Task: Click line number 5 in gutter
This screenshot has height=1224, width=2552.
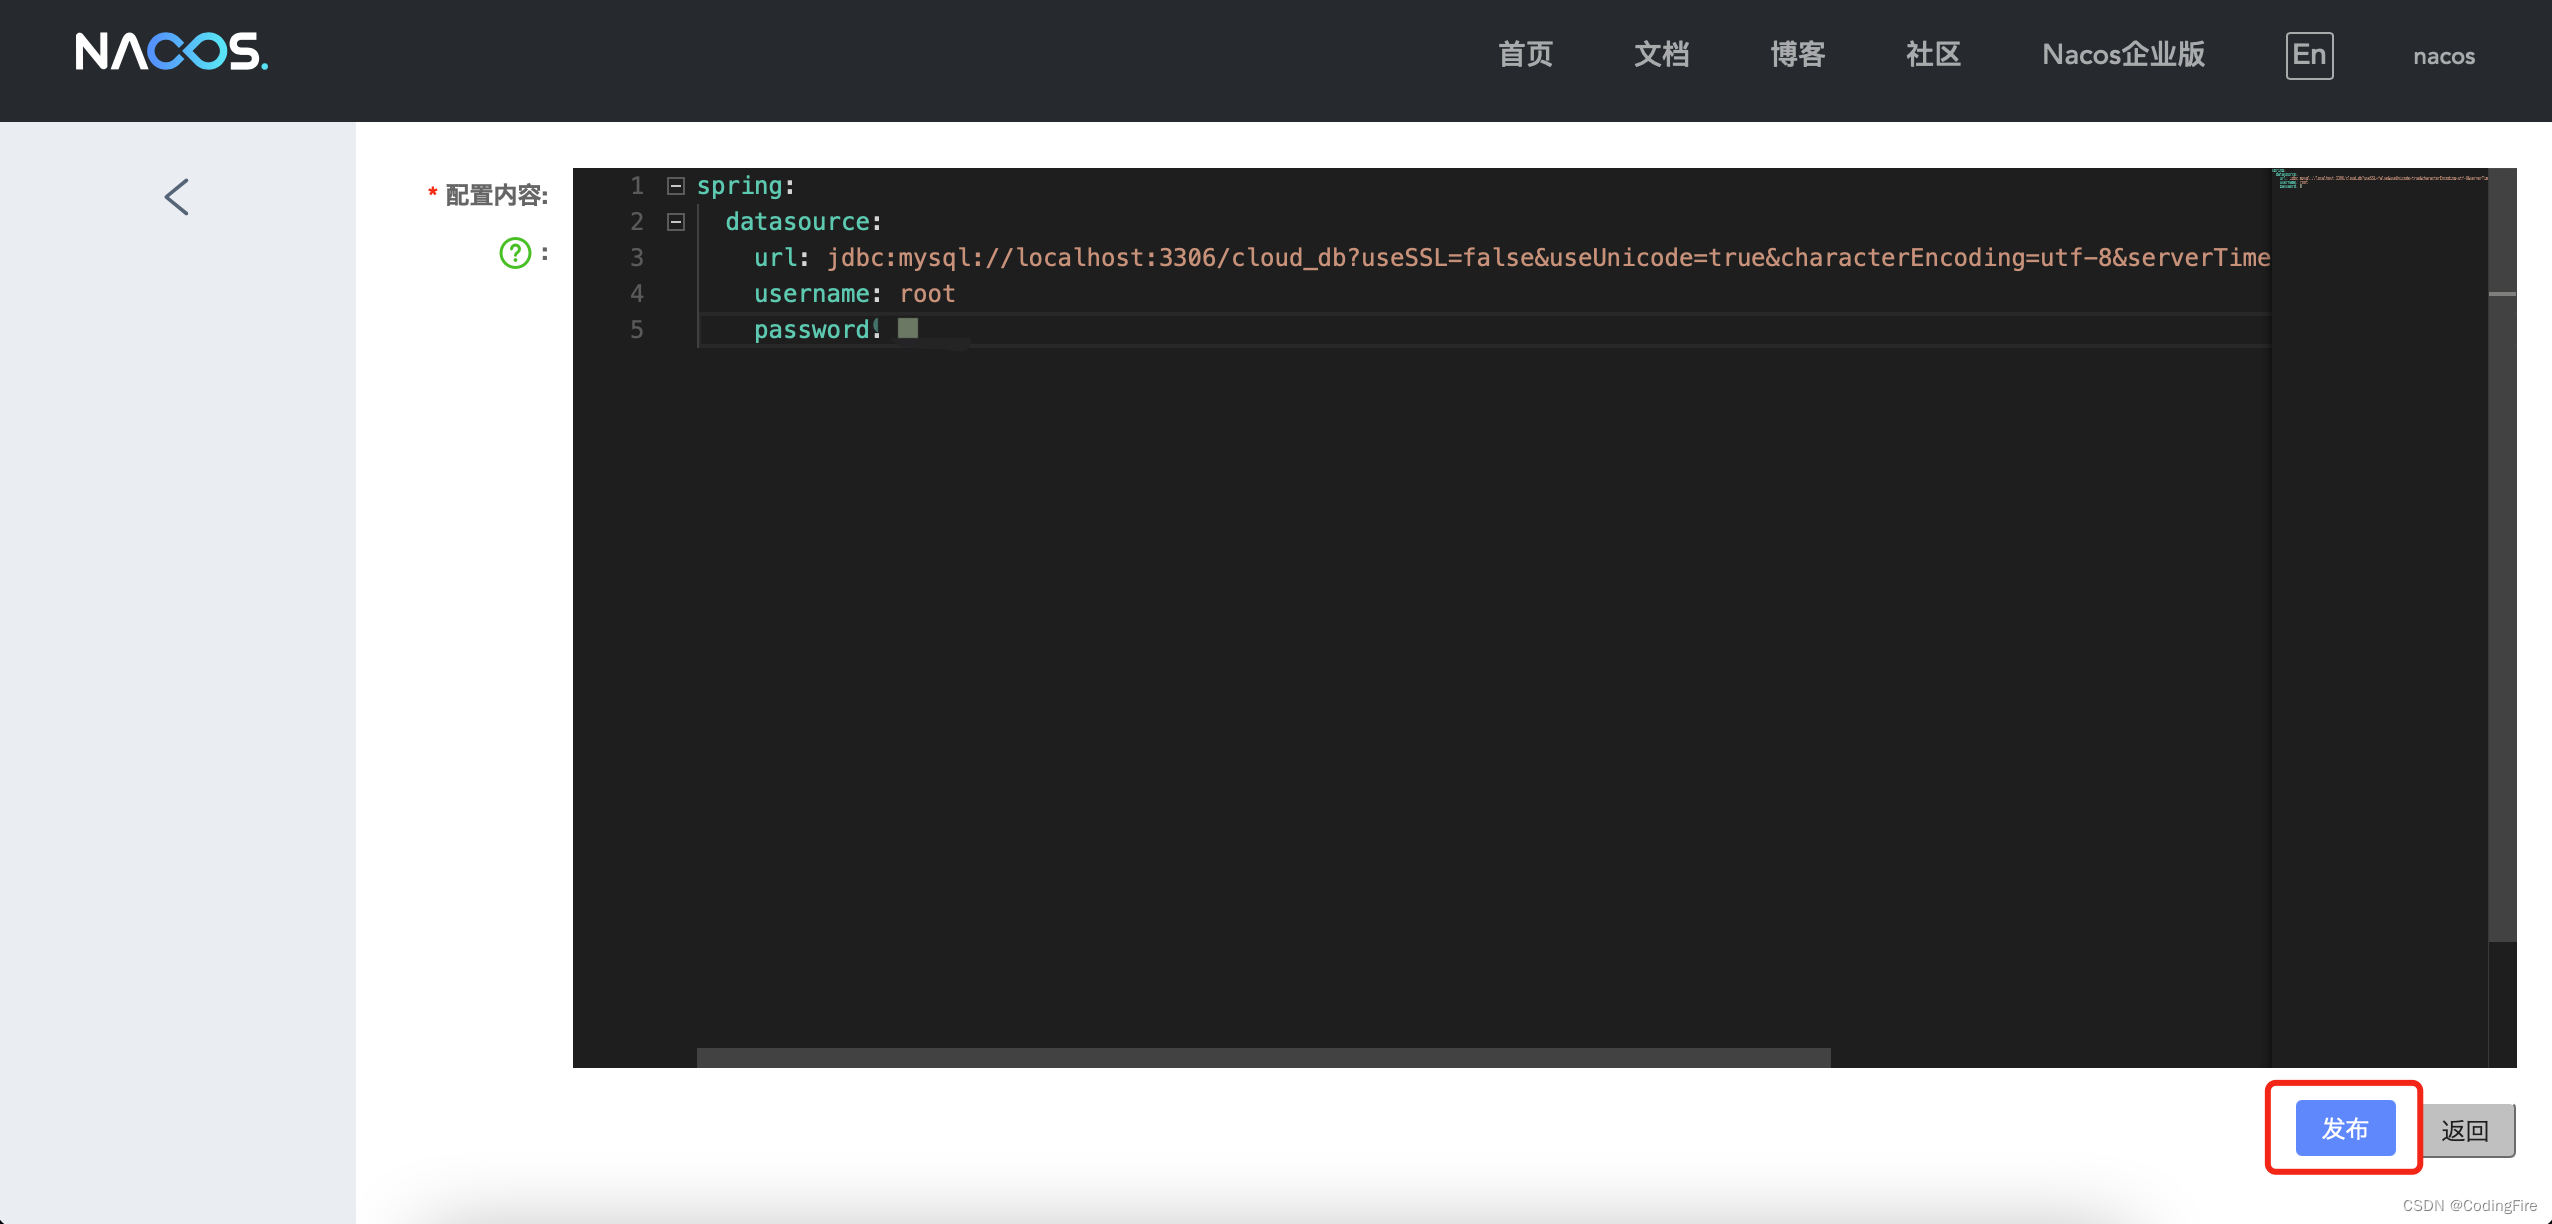Action: (x=636, y=330)
